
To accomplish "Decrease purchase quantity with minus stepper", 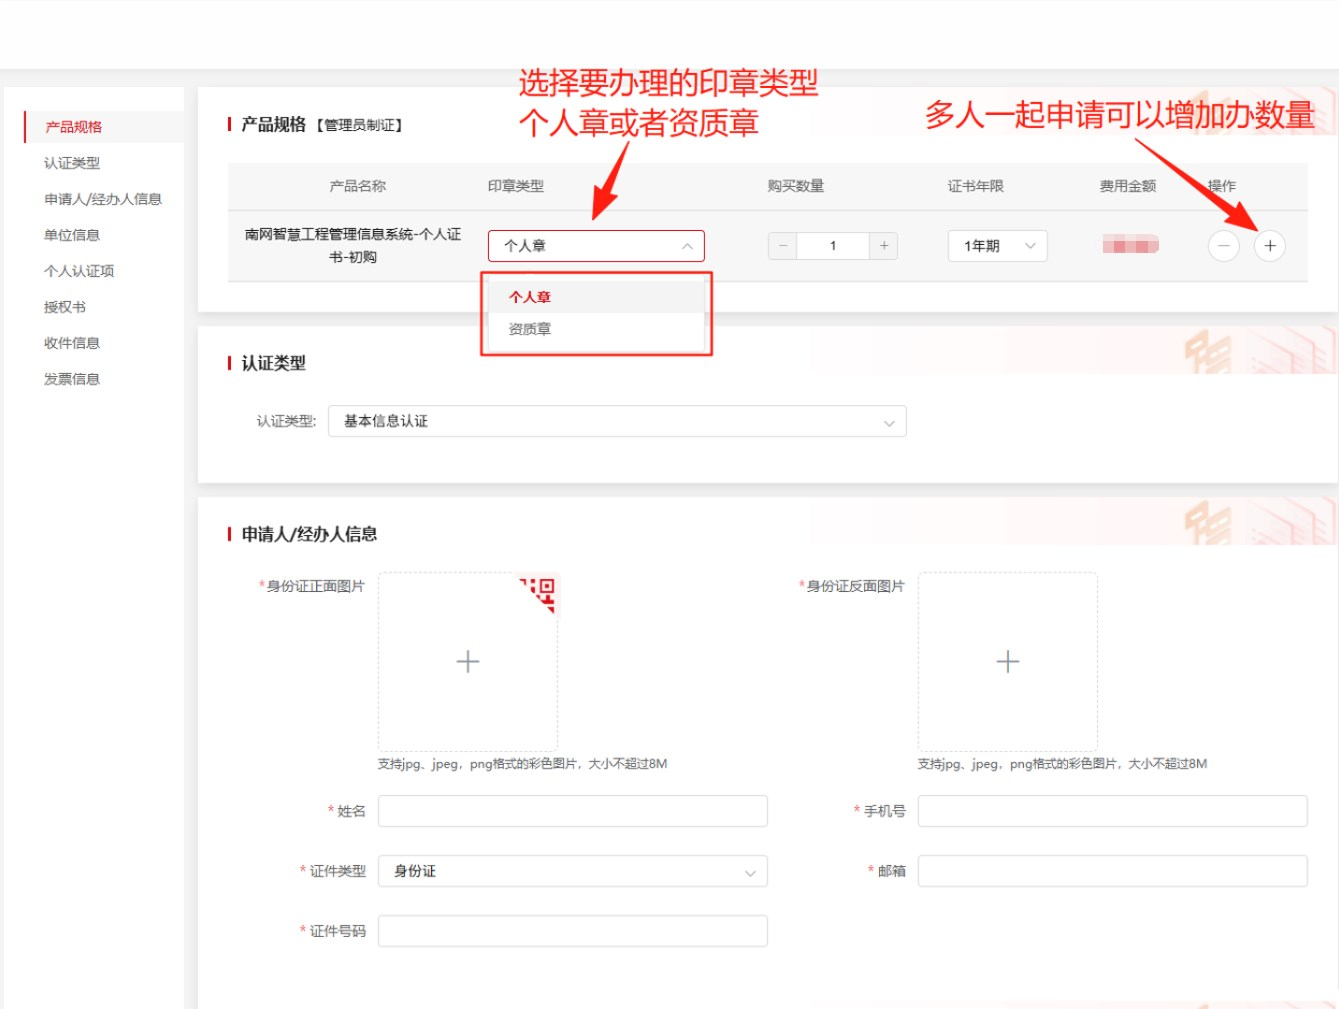I will [783, 246].
